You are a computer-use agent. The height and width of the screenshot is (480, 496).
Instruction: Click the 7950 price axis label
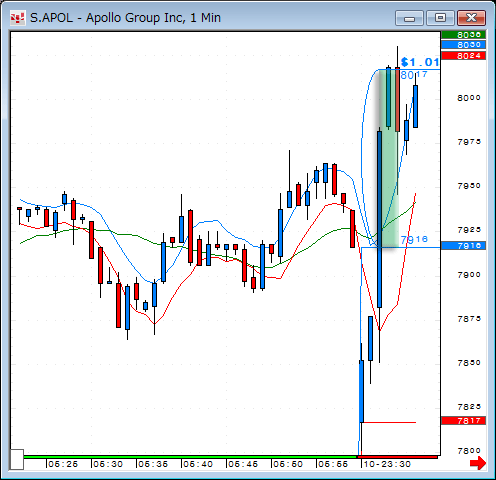pos(469,186)
